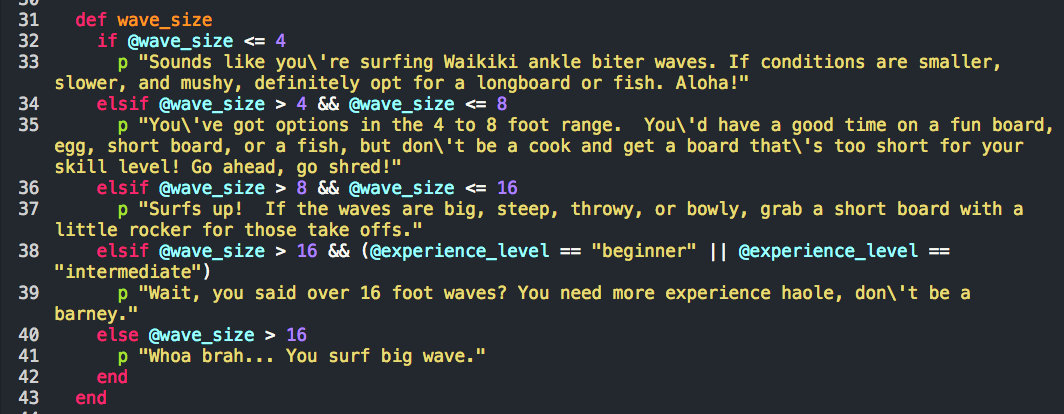Click line number 33 in the gutter

click(x=27, y=61)
